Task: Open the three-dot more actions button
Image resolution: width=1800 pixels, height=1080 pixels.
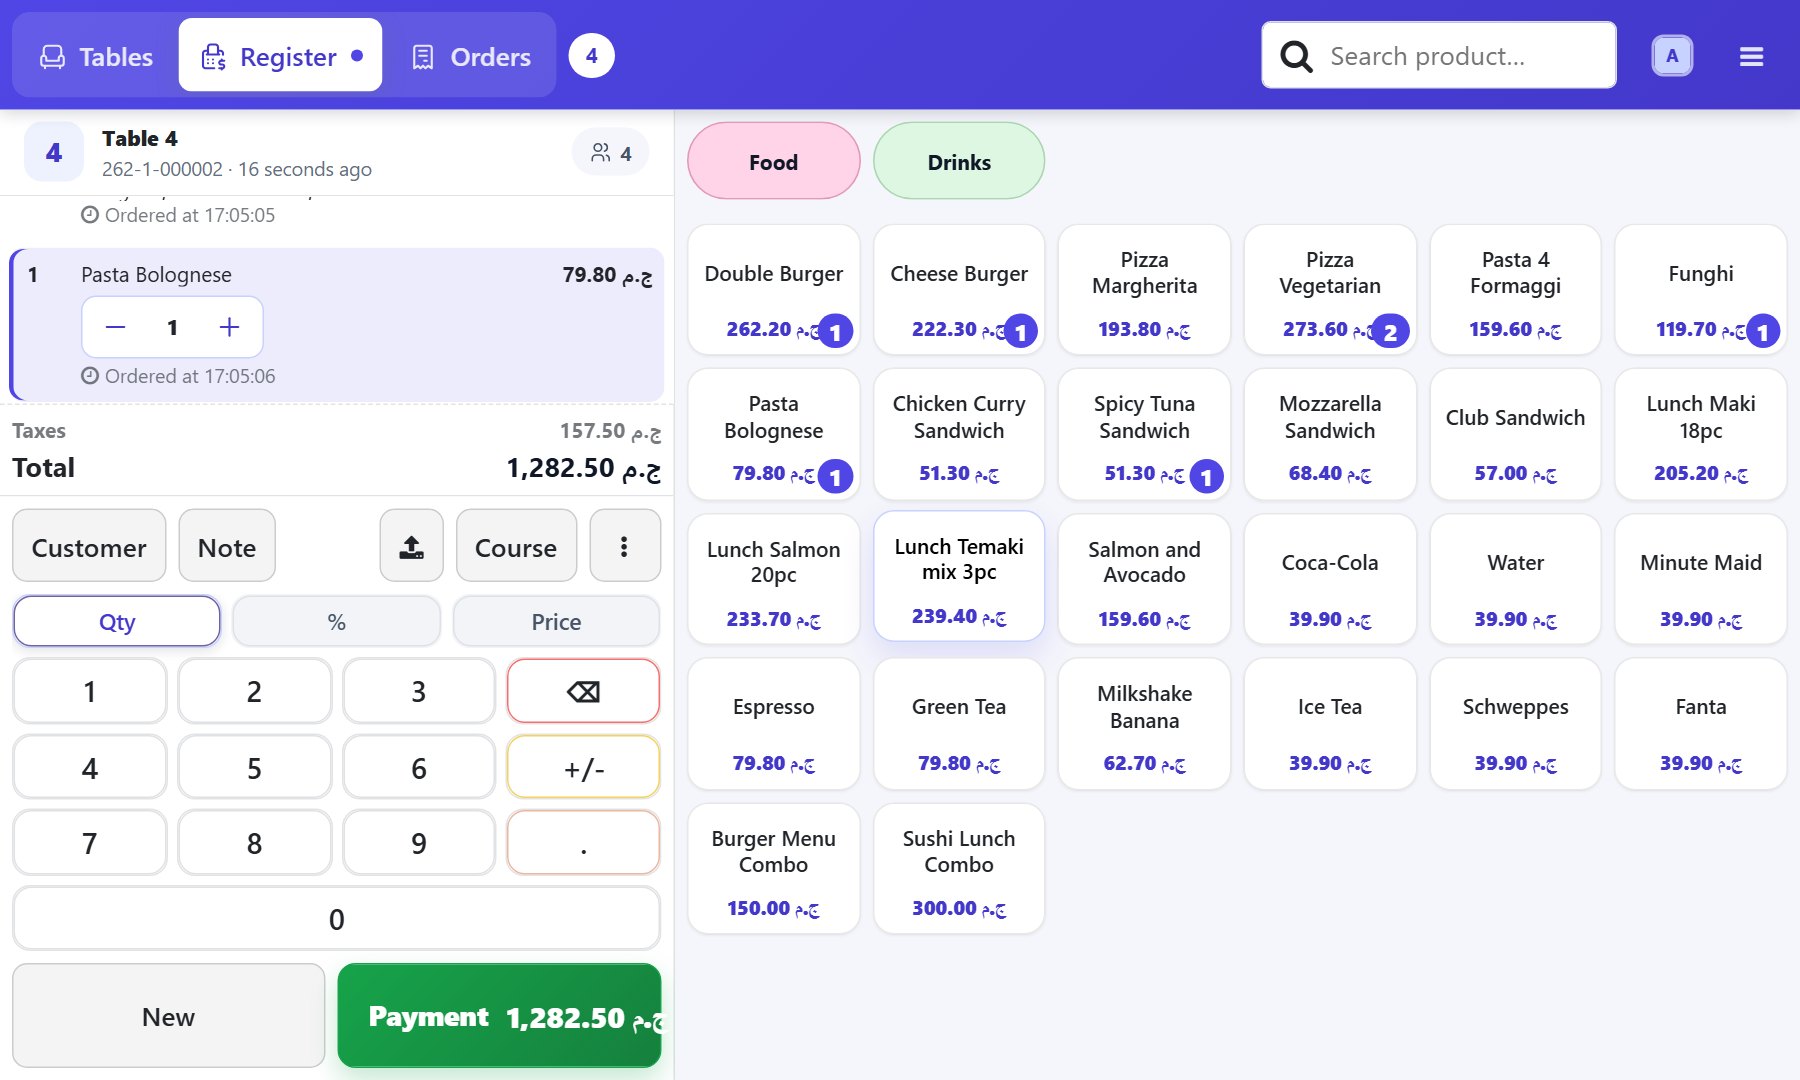Action: (624, 546)
